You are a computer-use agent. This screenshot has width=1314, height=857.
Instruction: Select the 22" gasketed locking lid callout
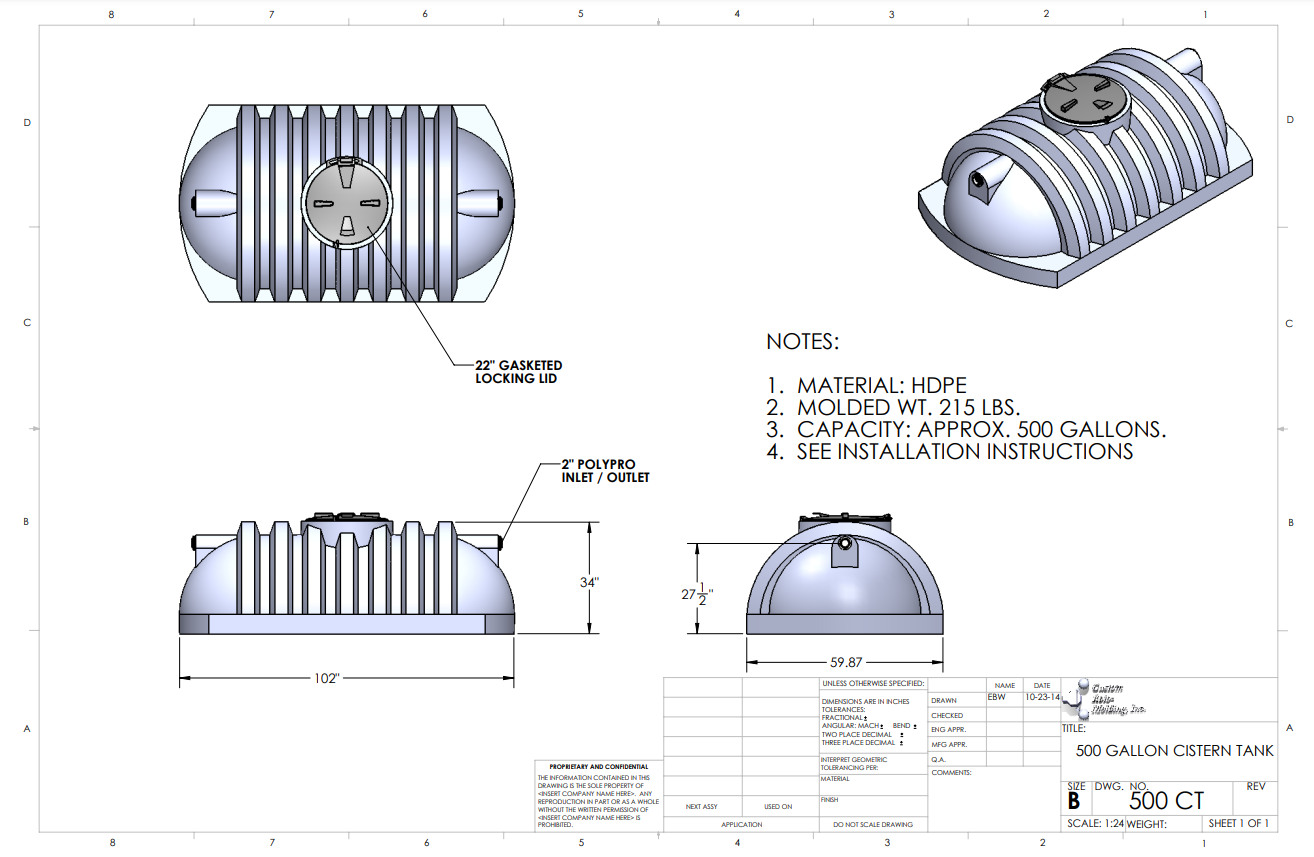519,372
